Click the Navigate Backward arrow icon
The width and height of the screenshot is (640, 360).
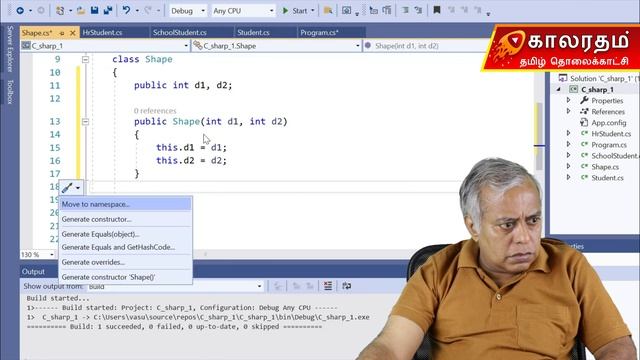tap(20, 11)
